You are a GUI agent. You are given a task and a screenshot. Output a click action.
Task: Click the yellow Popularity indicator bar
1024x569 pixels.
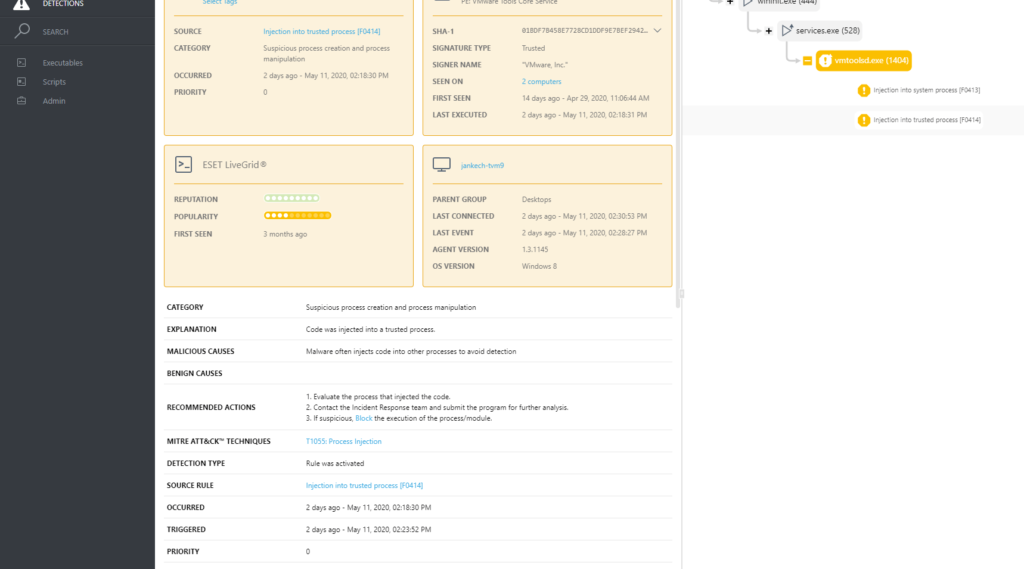(x=297, y=216)
